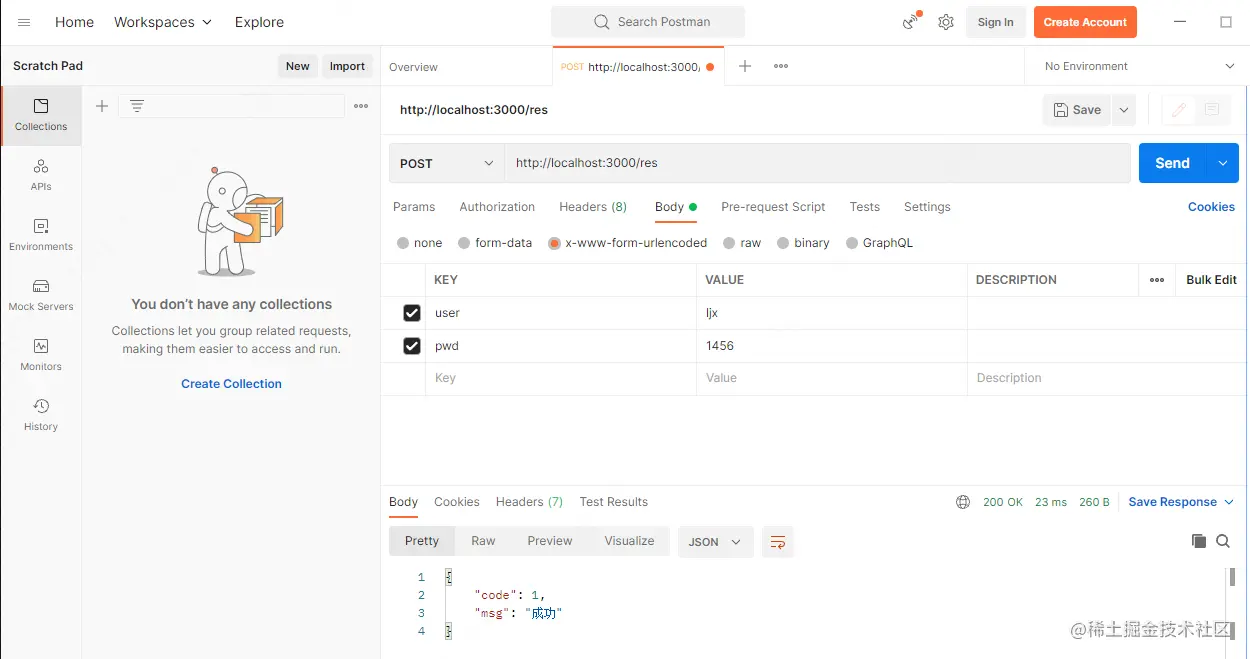
Task: Open the Mock Servers sidebar panel
Action: [41, 294]
